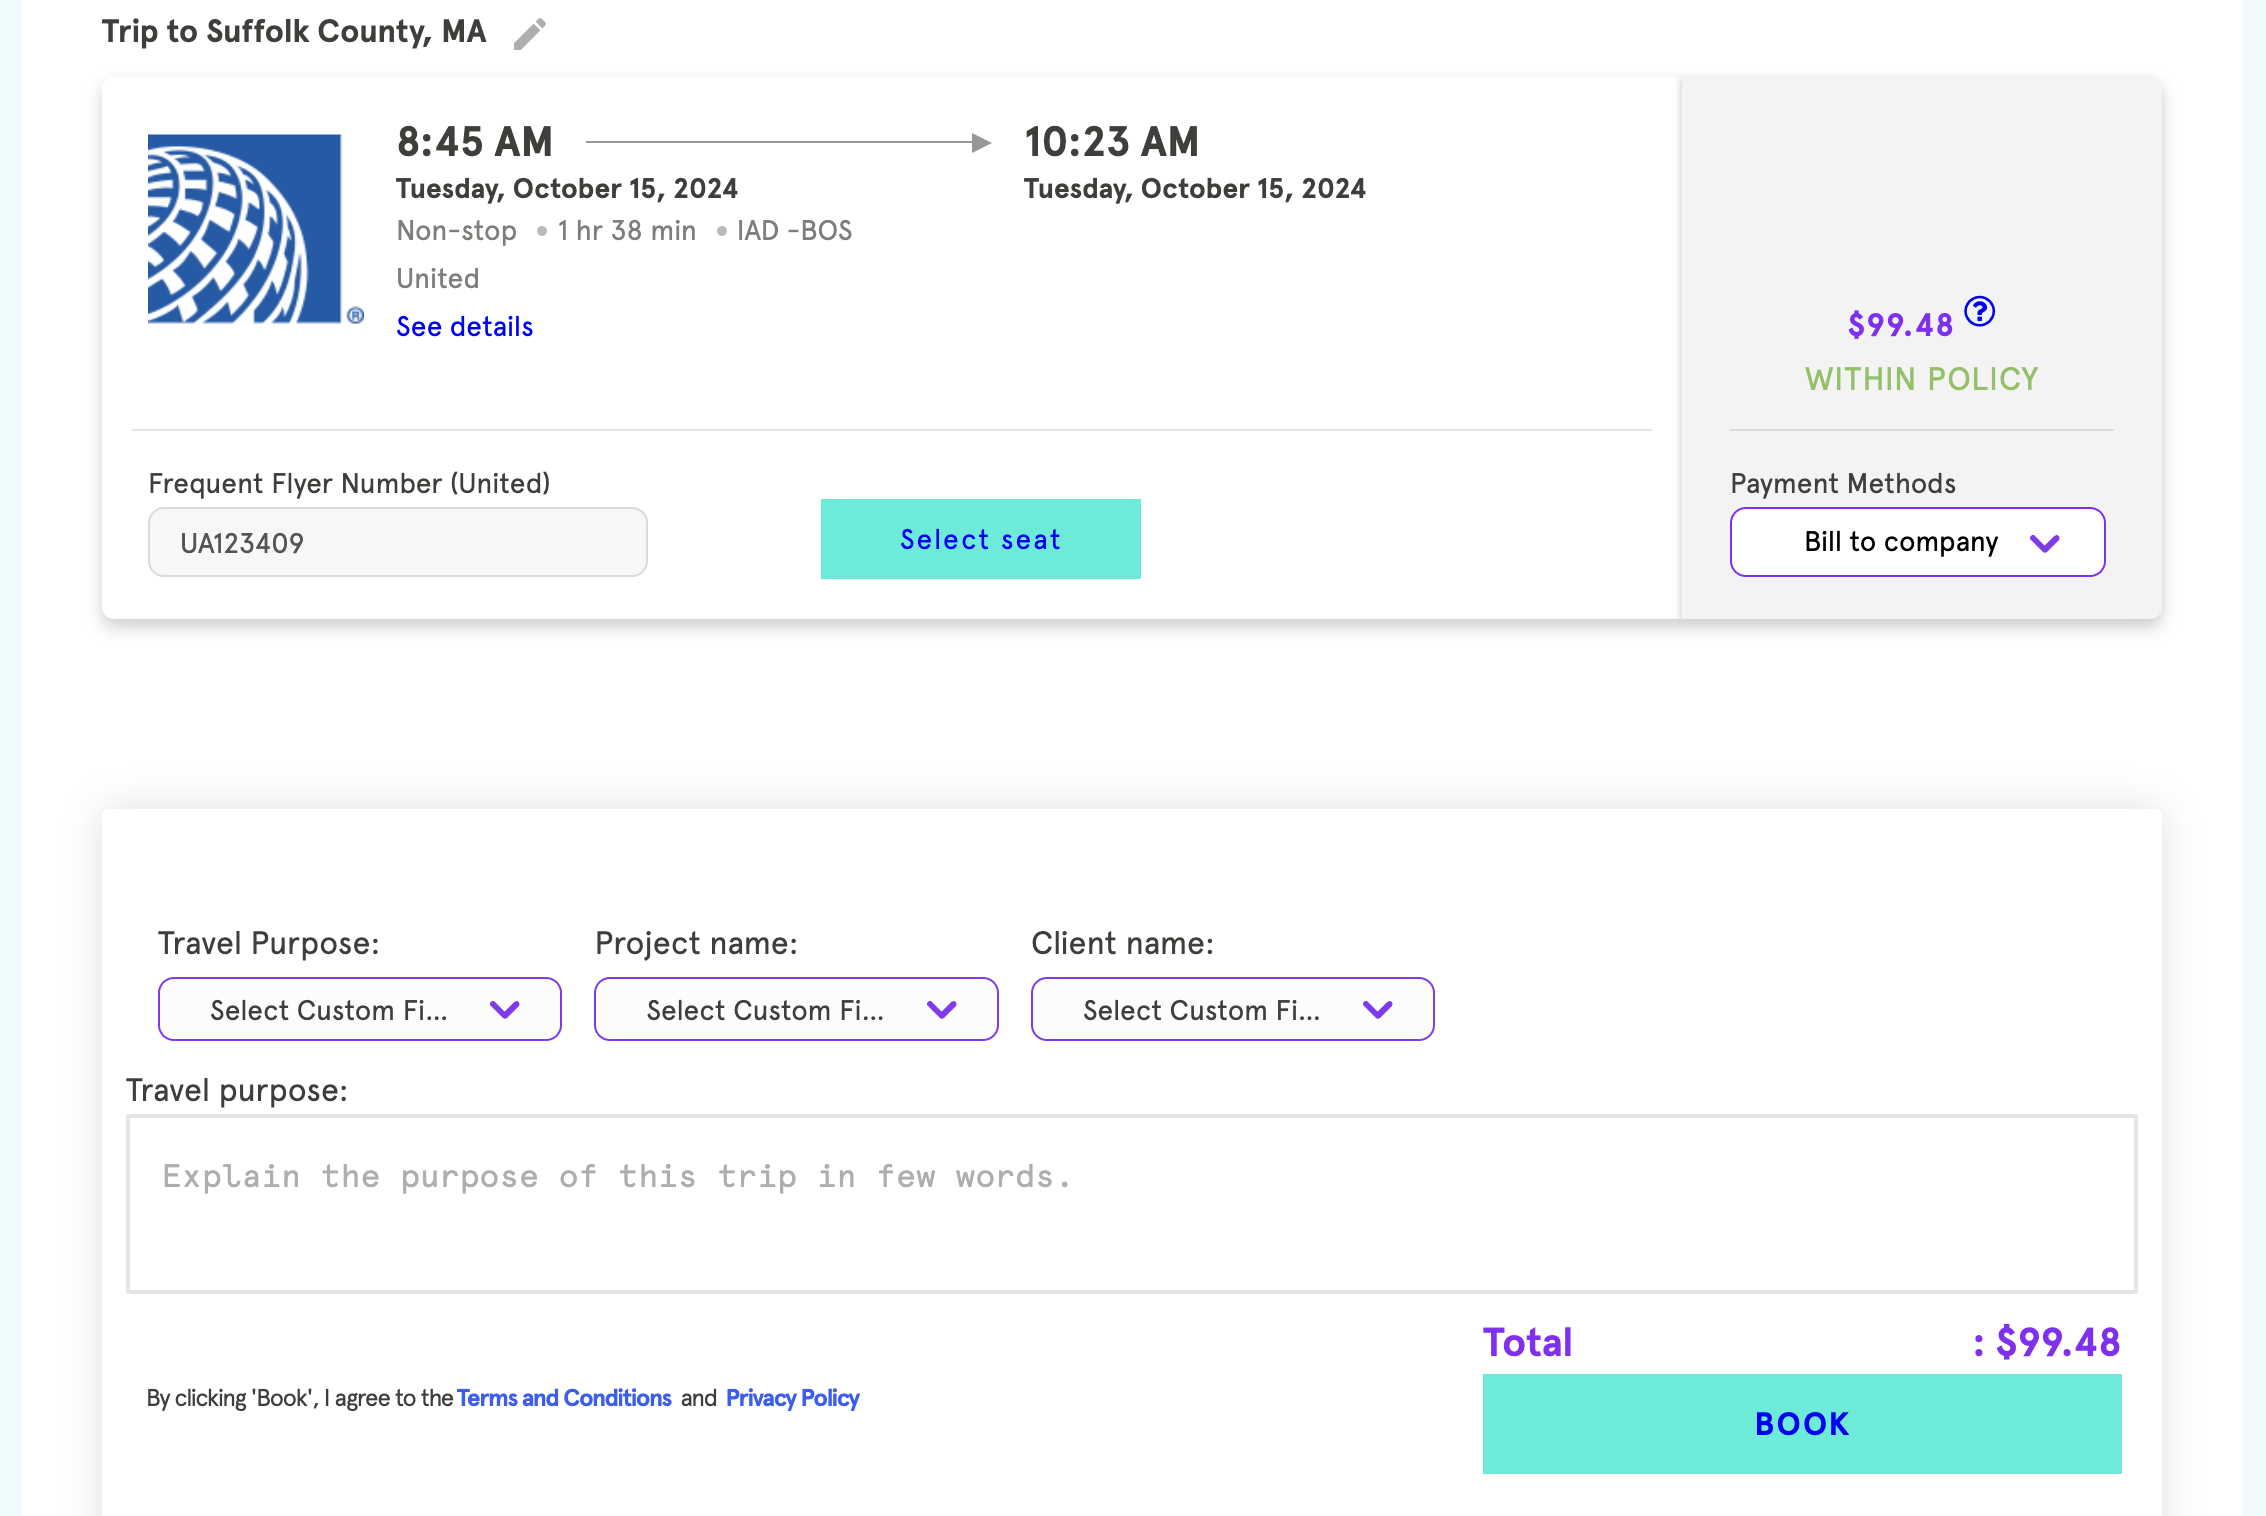Viewport: 2266px width, 1516px height.
Task: Click the Client name dropdown chevron icon
Action: (1378, 1010)
